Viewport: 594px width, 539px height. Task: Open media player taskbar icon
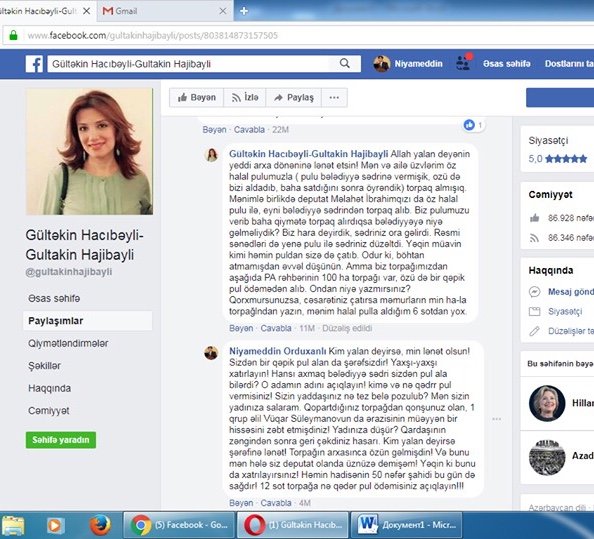[56, 525]
